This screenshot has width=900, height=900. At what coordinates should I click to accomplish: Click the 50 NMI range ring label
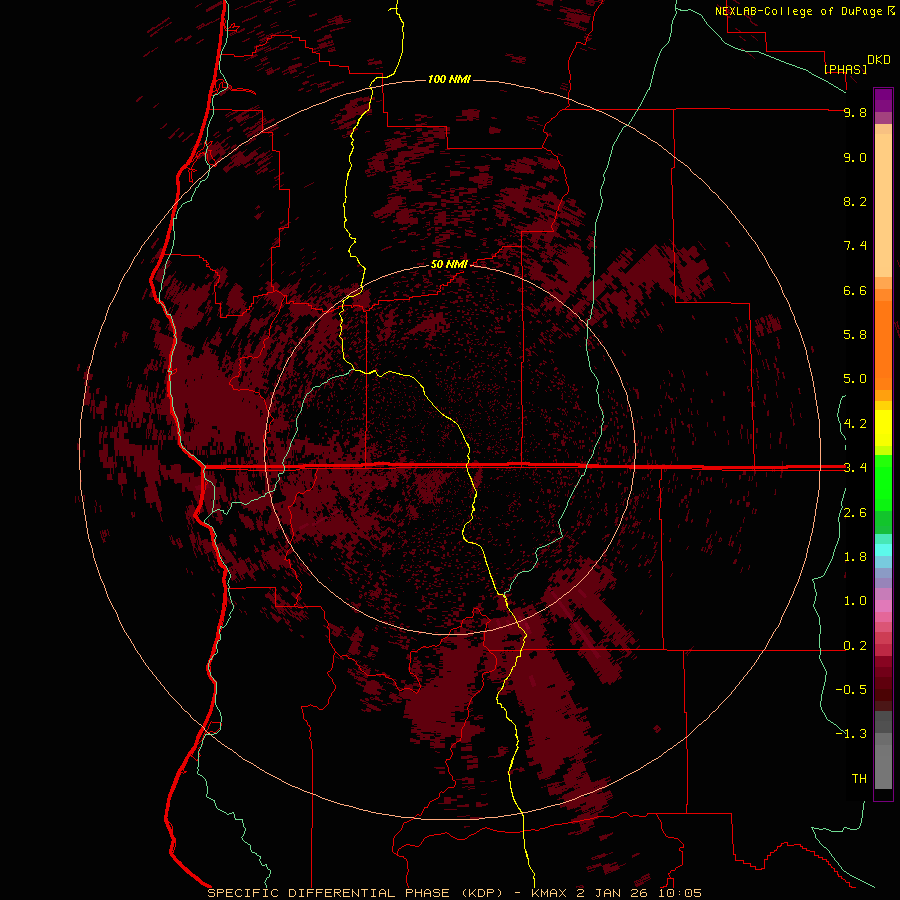449,264
